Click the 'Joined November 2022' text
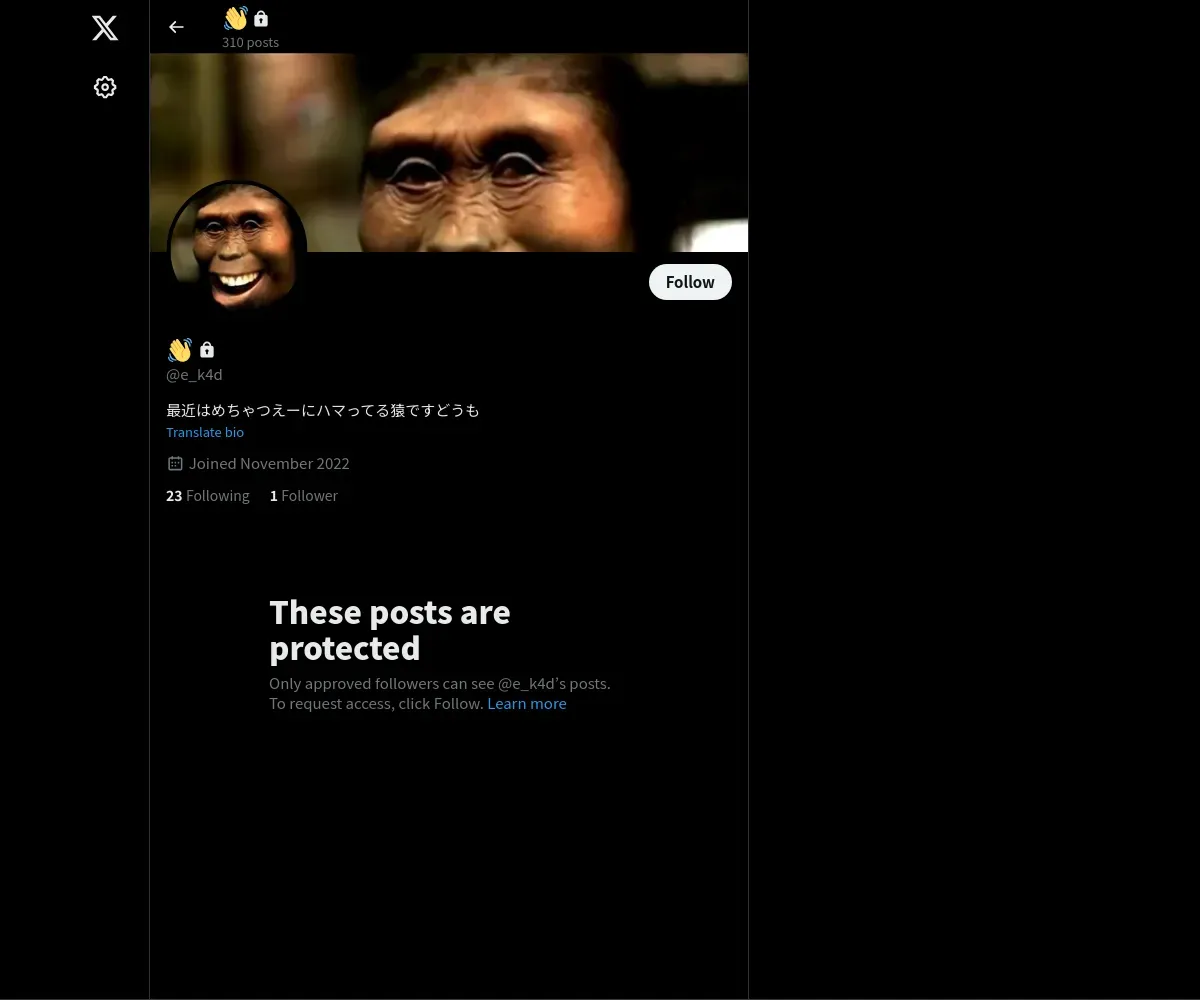This screenshot has width=1200, height=1000. [x=269, y=463]
